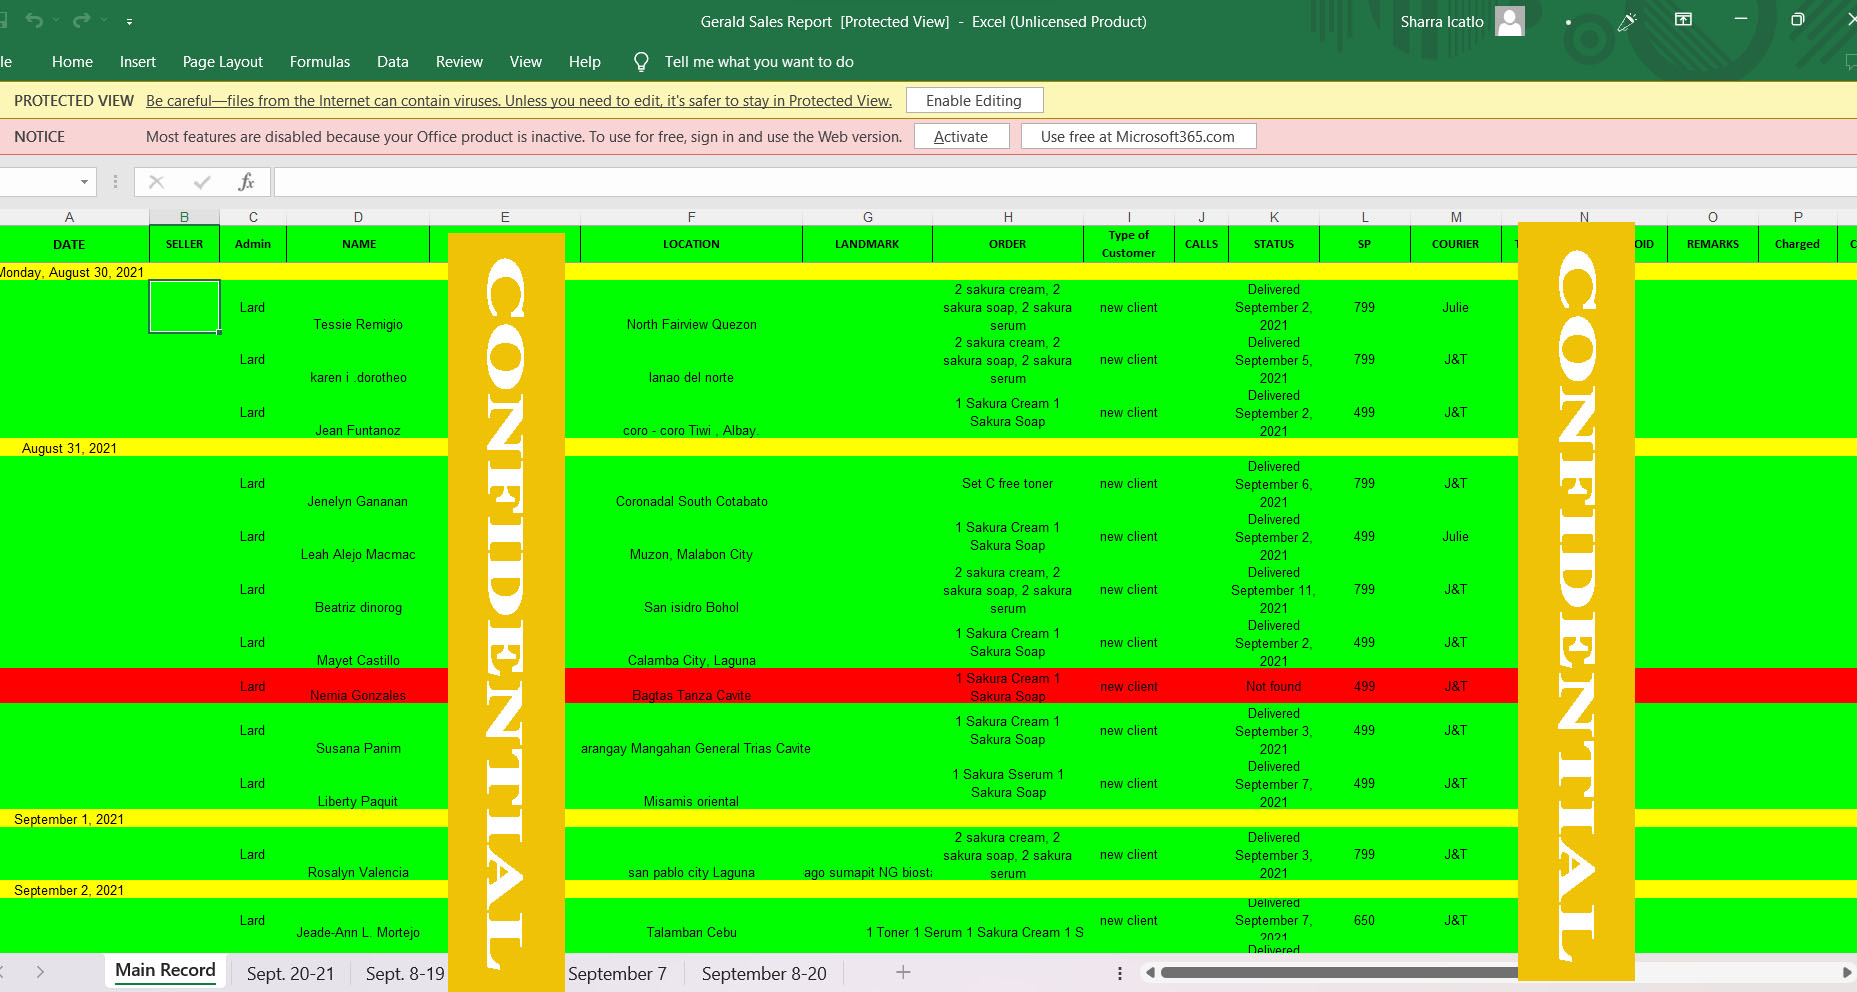Click the Coronadal South Cotabato location cell

(691, 484)
